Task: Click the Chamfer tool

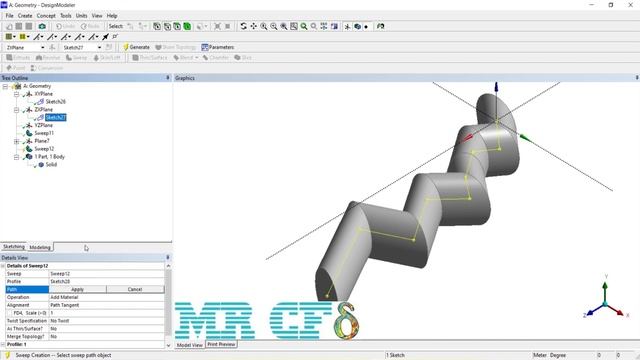Action: 216,58
